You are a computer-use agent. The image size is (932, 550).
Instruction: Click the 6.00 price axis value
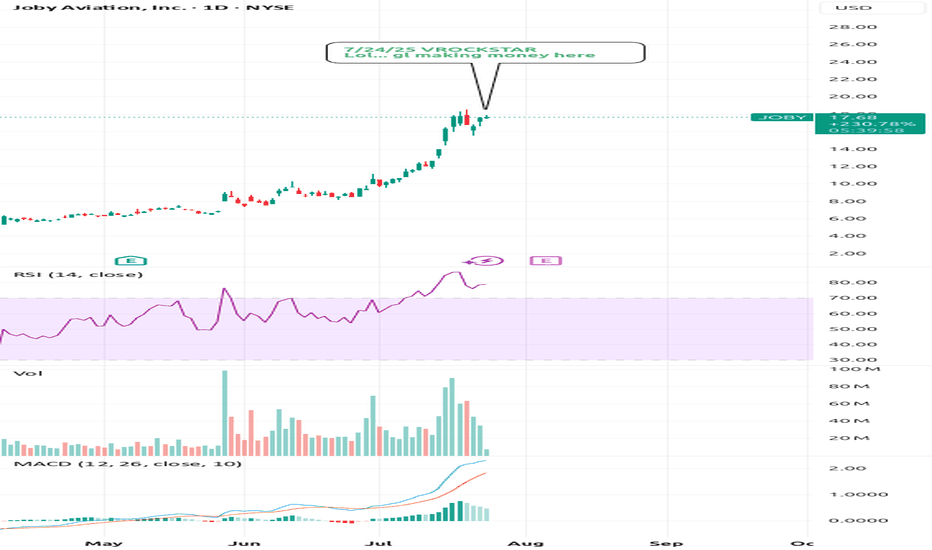848,218
